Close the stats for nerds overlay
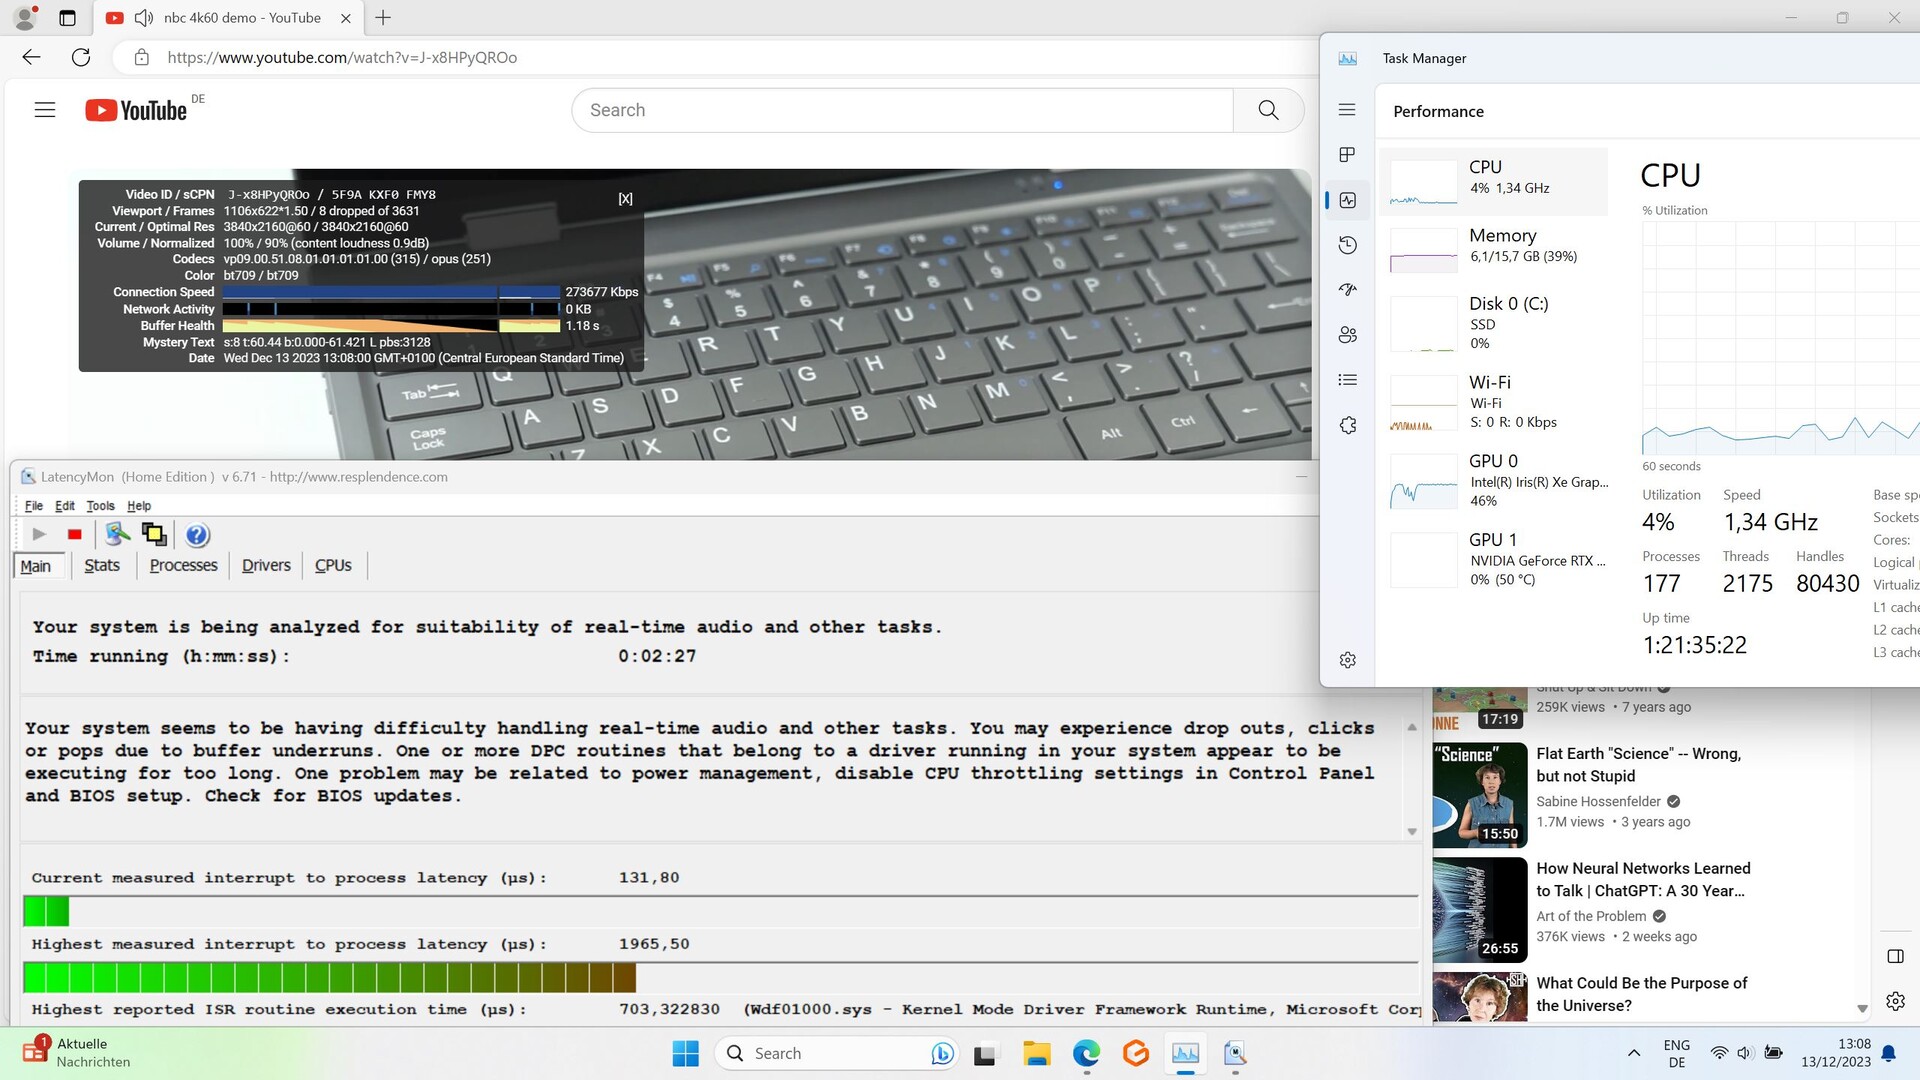The image size is (1920, 1080). pyautogui.click(x=625, y=199)
